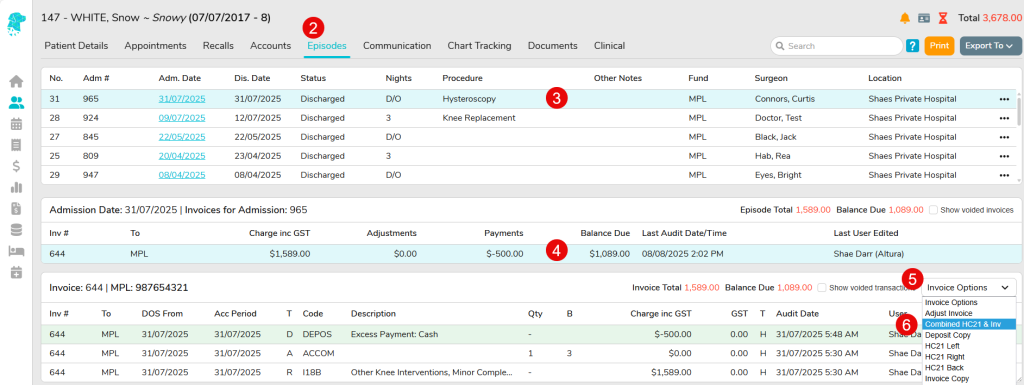Open the calendar icon in sidebar

coord(16,123)
